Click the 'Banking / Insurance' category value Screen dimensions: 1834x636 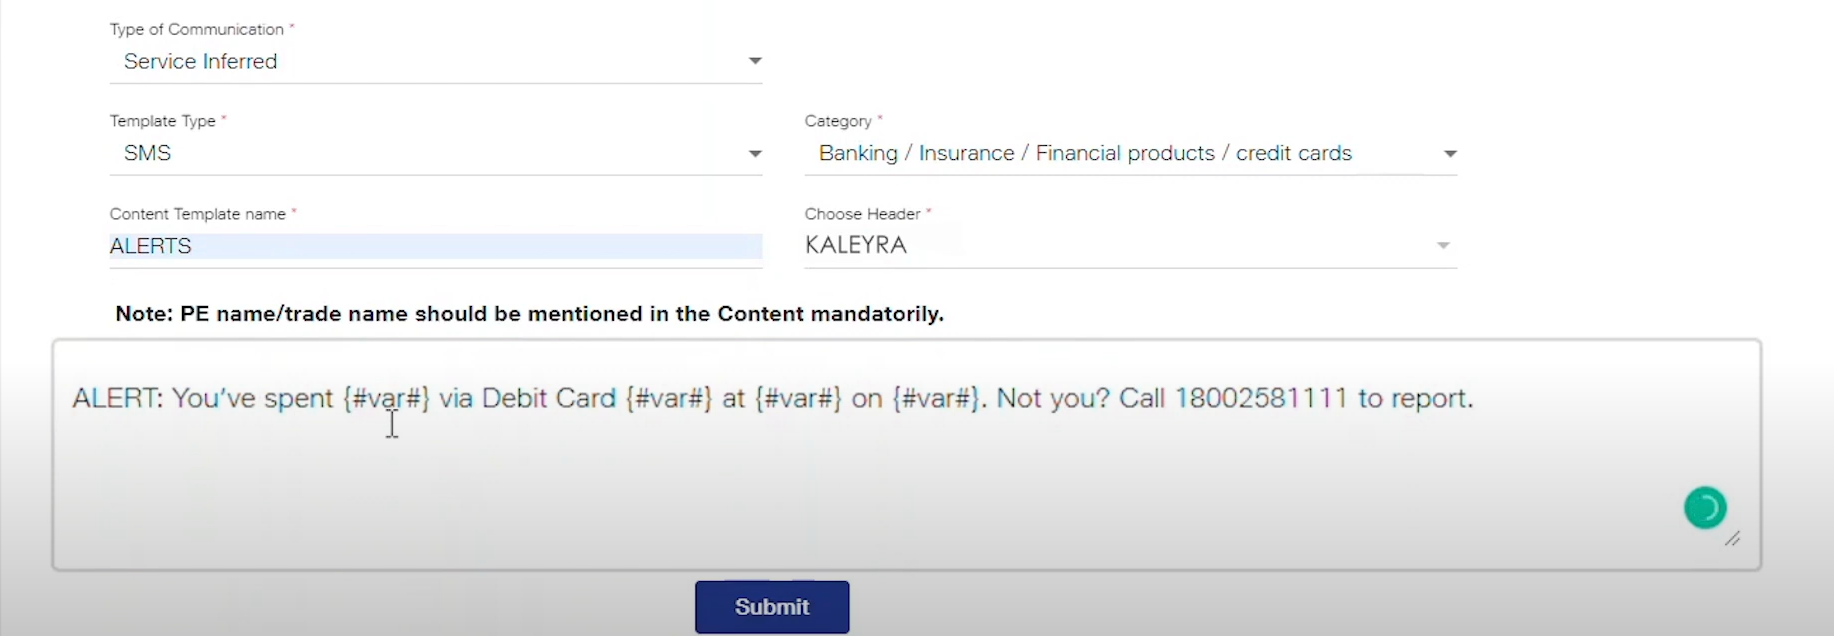click(x=1085, y=153)
